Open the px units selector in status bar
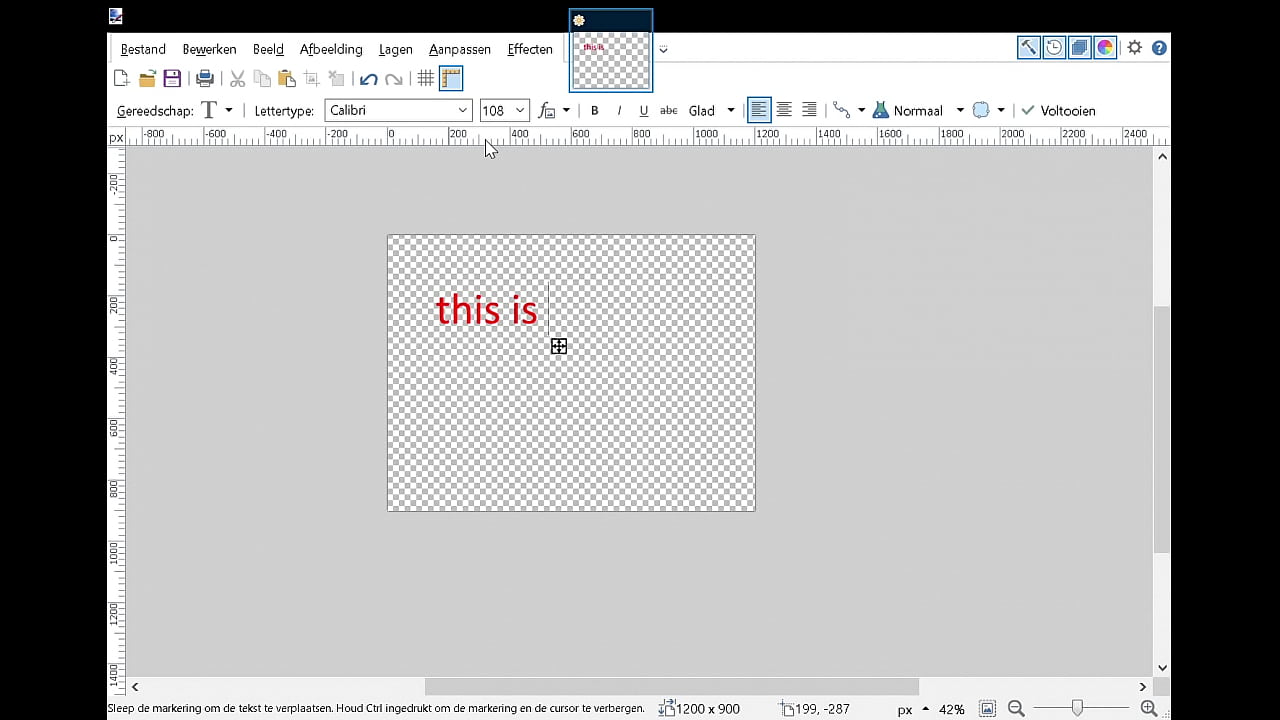This screenshot has width=1280, height=720. click(x=912, y=709)
